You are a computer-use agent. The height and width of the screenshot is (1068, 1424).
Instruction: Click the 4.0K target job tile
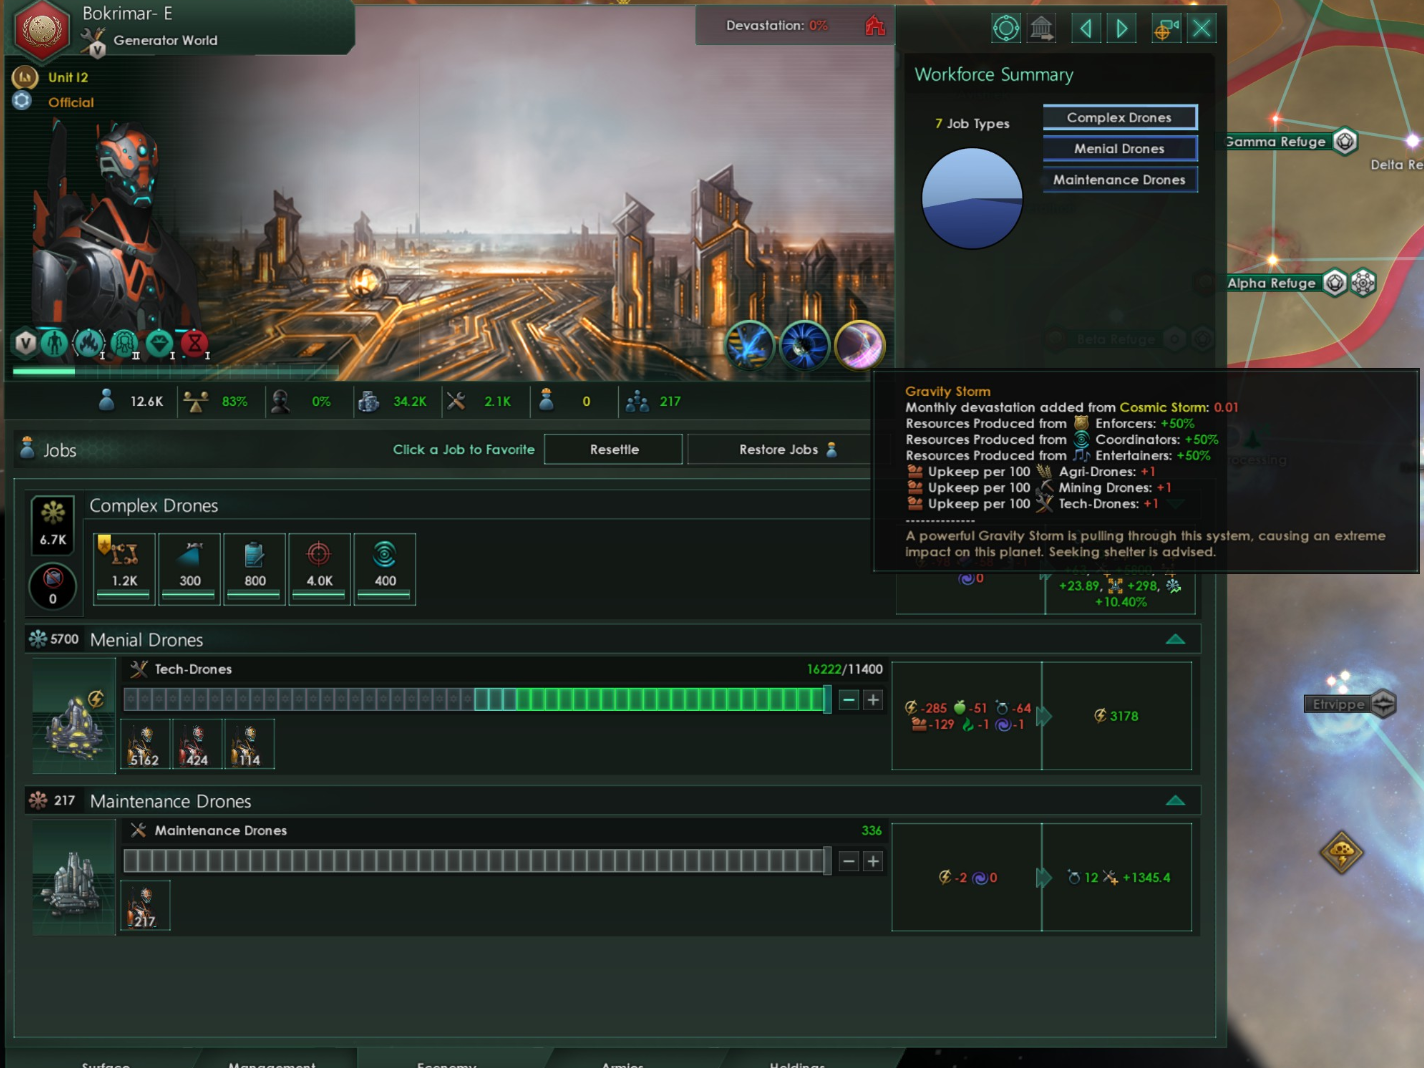pyautogui.click(x=320, y=568)
